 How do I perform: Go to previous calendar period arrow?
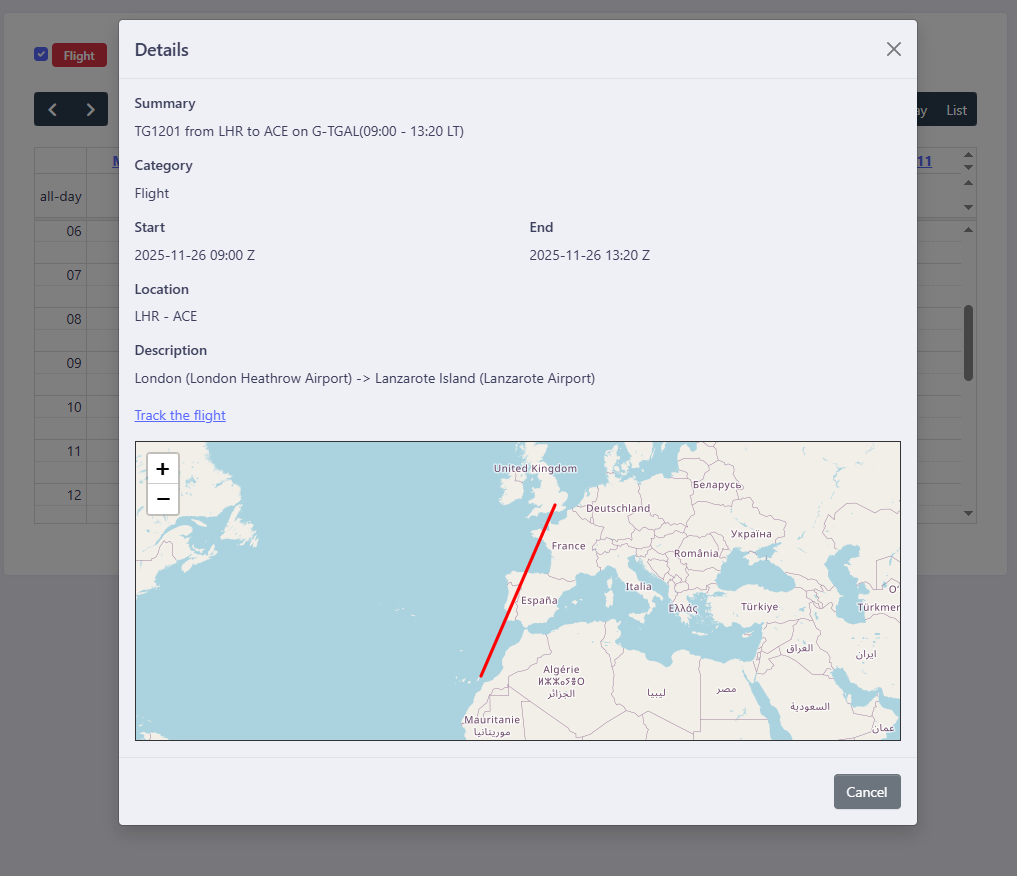53,110
